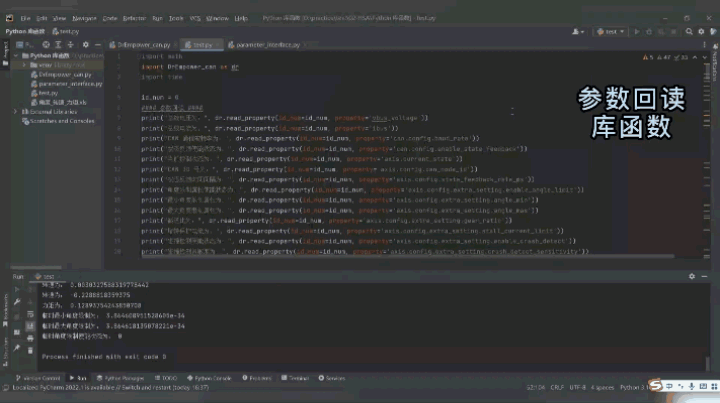Click the Run with Coverage icon
The height and width of the screenshot is (403, 720).
click(x=661, y=32)
